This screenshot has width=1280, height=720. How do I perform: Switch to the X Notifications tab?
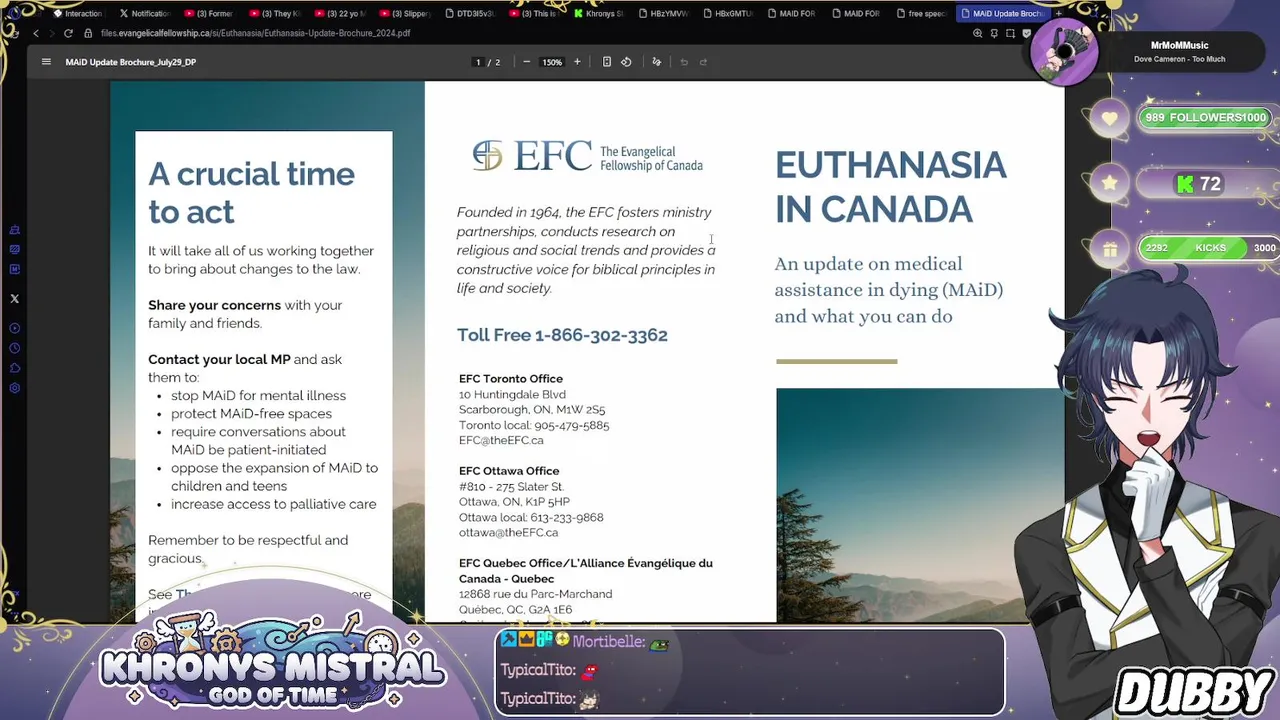pos(145,14)
